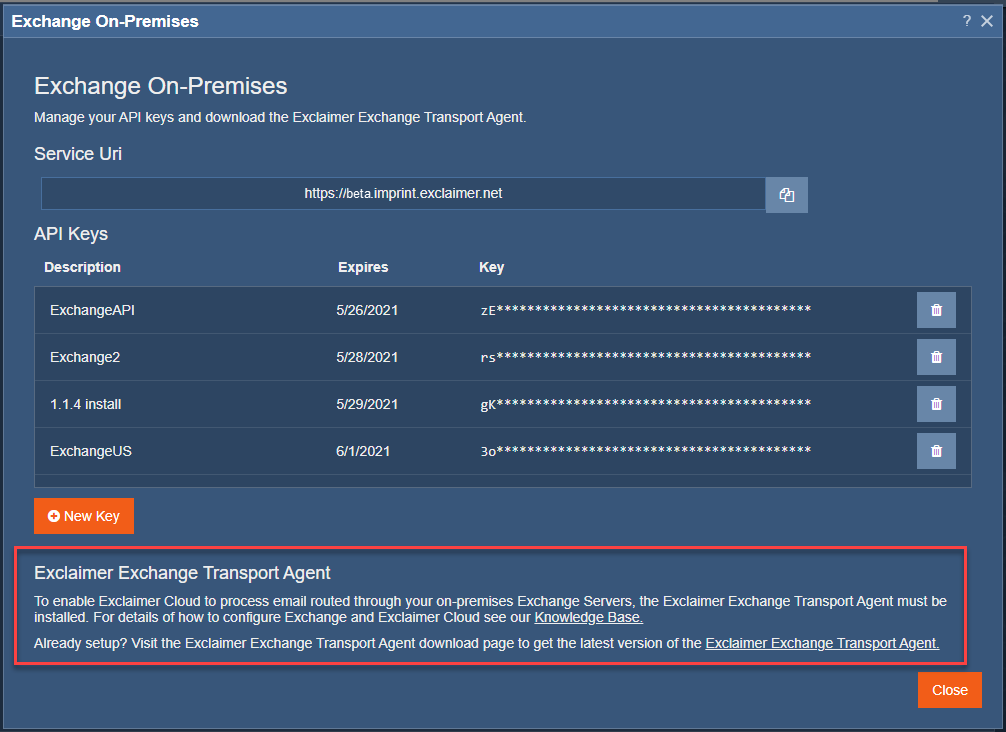The image size is (1006, 732).
Task: Close dialog with title bar X
Action: (987, 21)
